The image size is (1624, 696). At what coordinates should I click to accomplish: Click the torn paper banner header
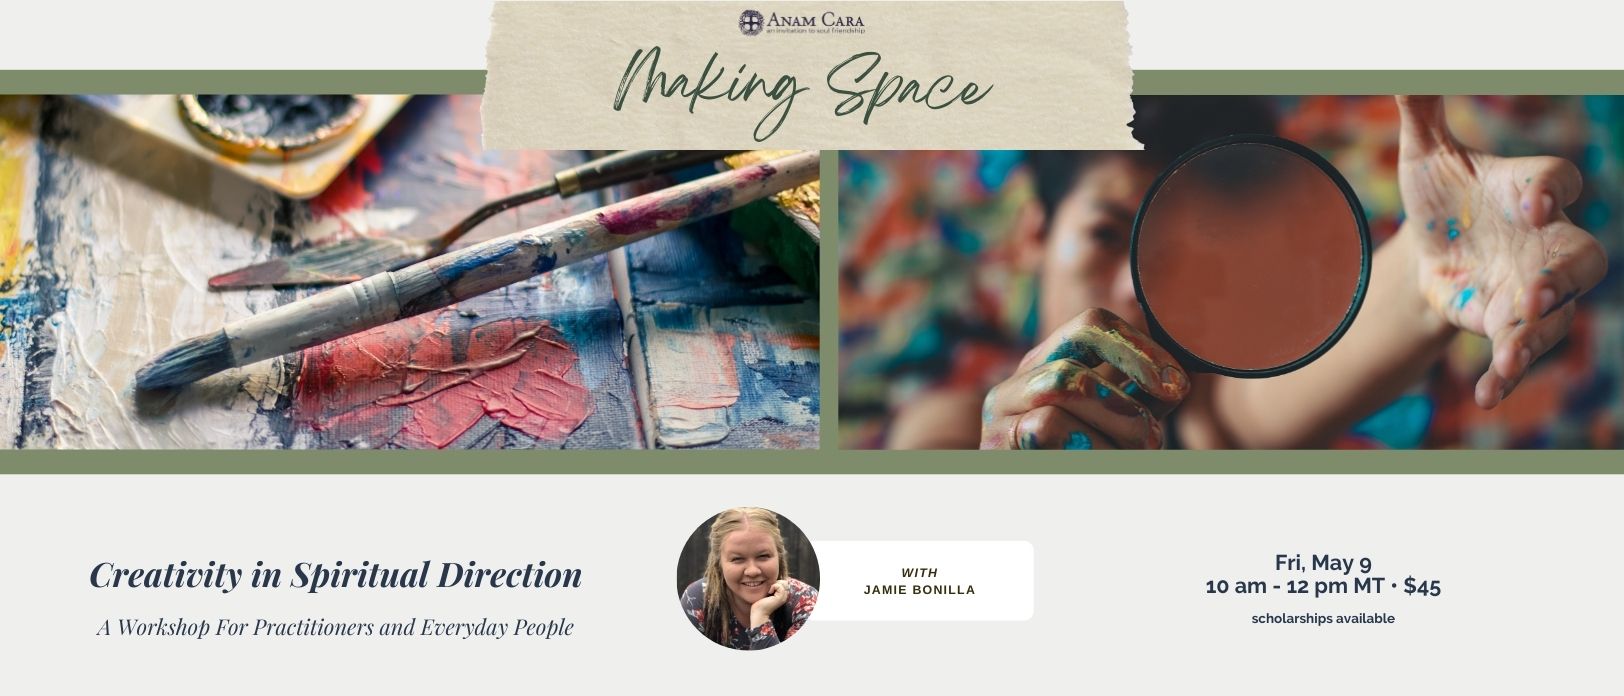(x=813, y=75)
